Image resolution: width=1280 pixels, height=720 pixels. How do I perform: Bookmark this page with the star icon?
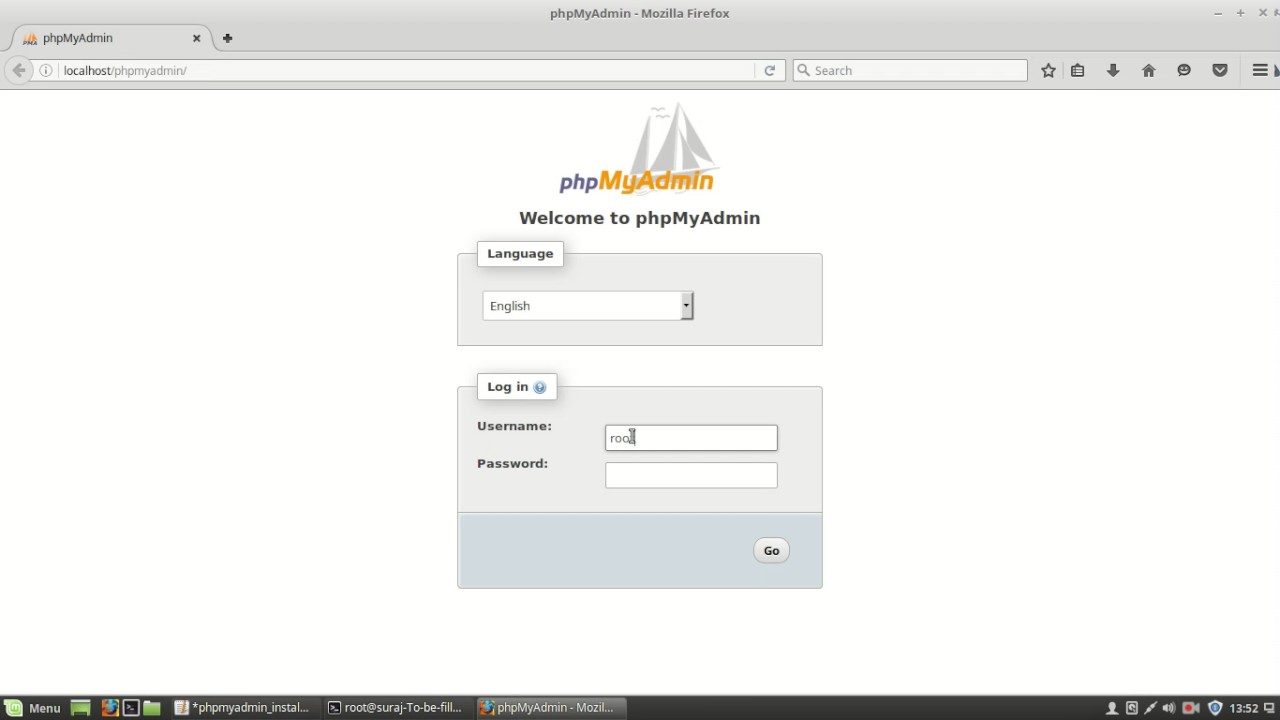[x=1048, y=70]
